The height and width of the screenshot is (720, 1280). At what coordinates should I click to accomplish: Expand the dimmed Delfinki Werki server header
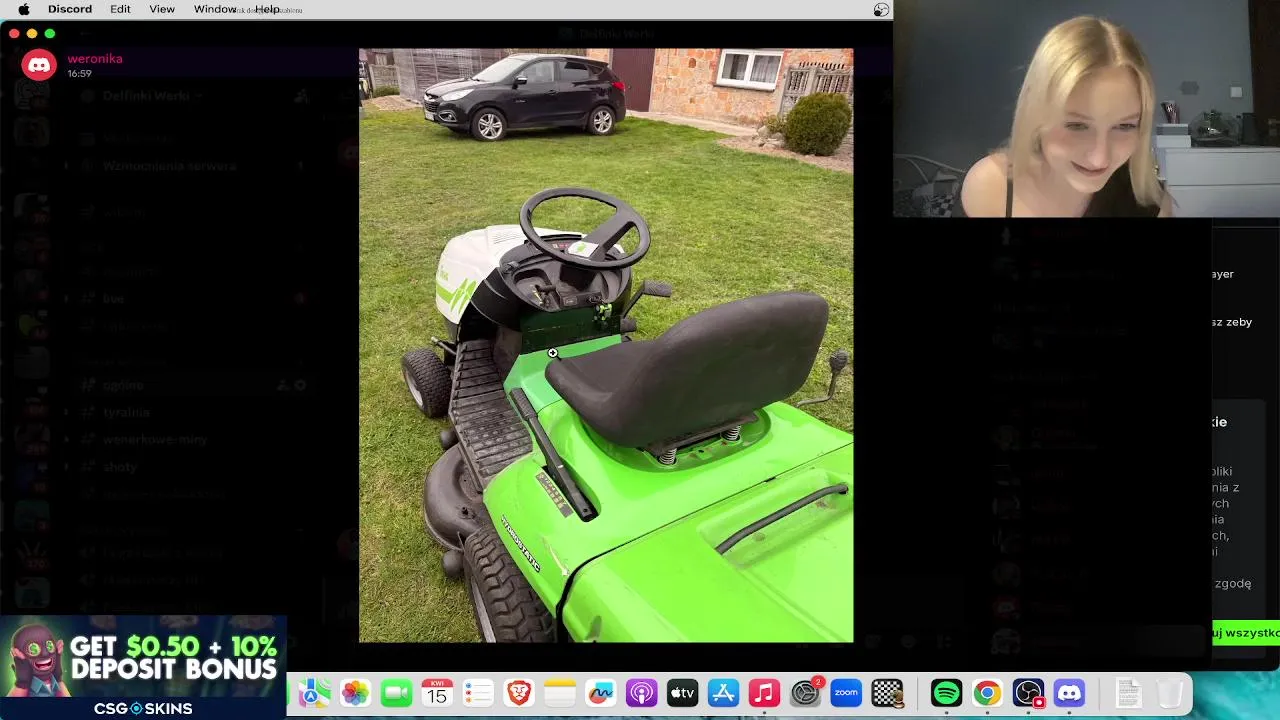pos(152,96)
